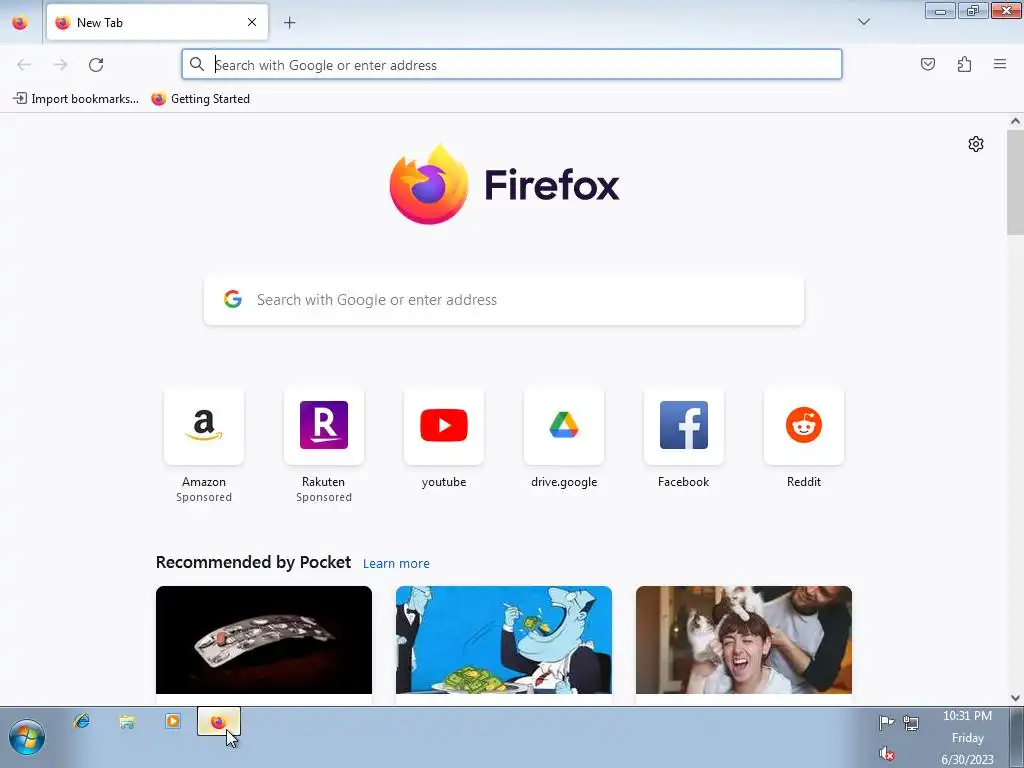Open the Firefox View pinned tab icon
1024x768 pixels.
click(x=20, y=22)
